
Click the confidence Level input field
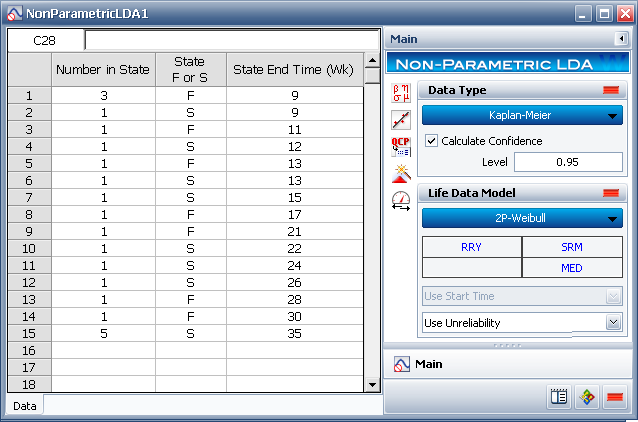(x=567, y=162)
